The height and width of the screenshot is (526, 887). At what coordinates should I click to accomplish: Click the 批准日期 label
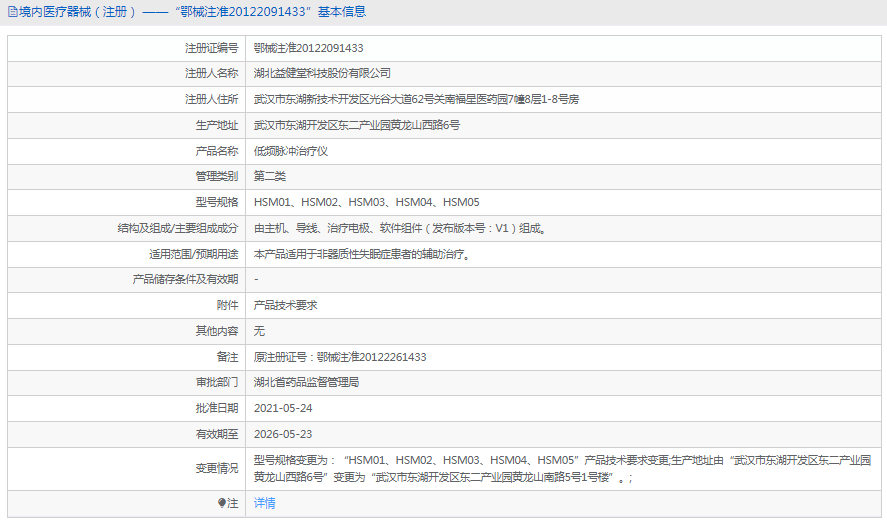tap(217, 408)
